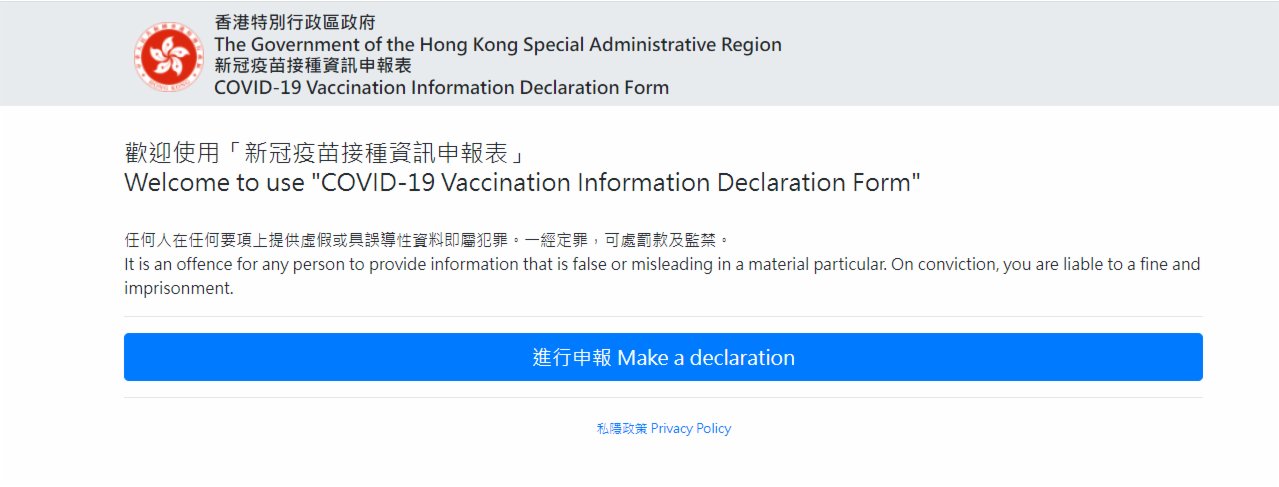Click the blue Make a declaration button

pyautogui.click(x=663, y=357)
